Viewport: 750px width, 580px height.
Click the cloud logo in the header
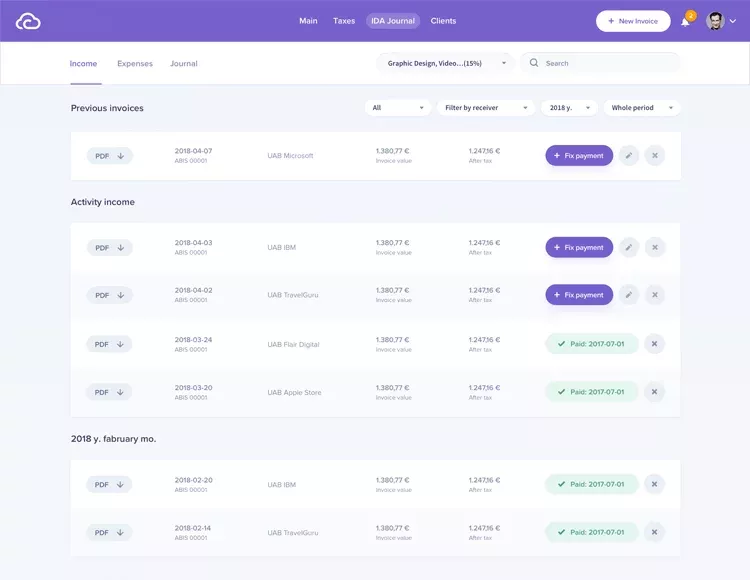tap(28, 21)
